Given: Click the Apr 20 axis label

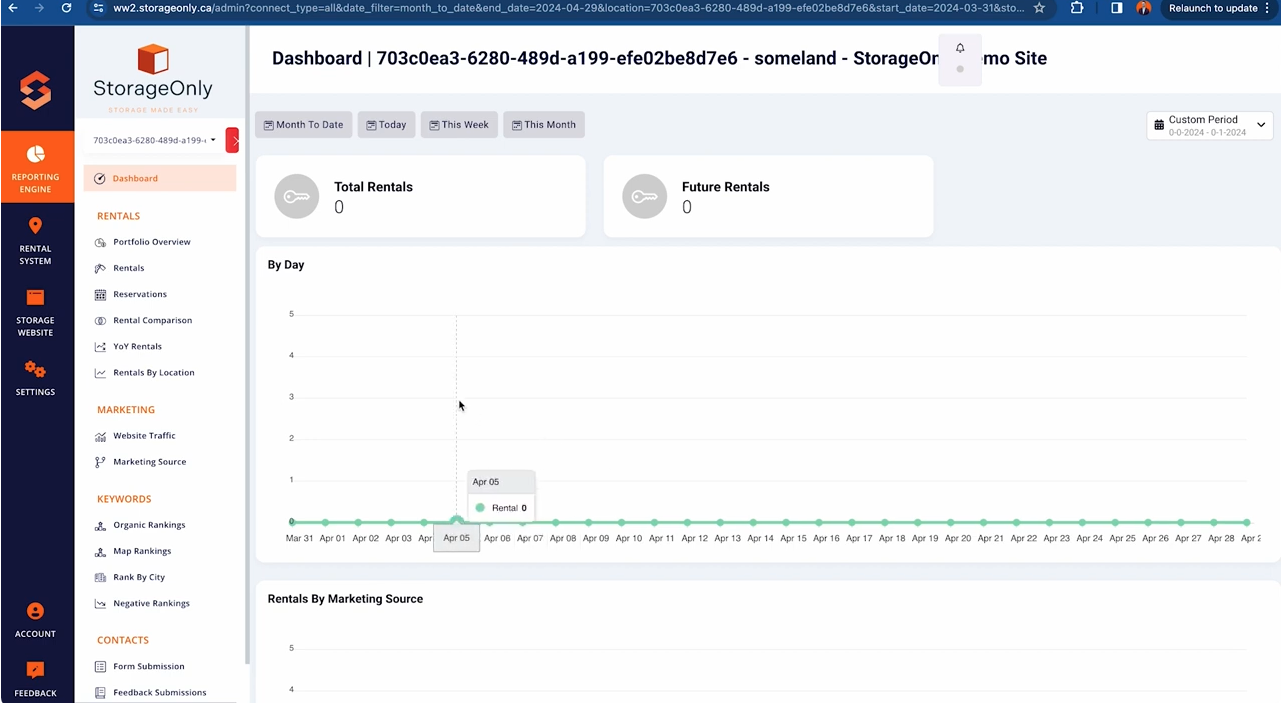Looking at the screenshot, I should point(958,538).
